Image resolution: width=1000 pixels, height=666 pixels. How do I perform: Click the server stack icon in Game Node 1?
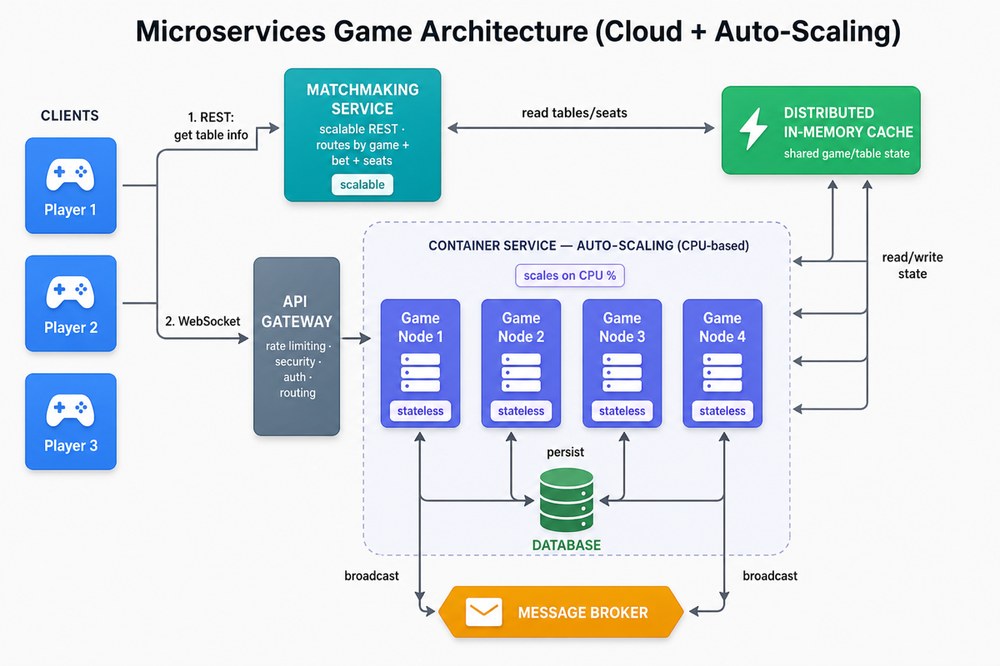420,373
